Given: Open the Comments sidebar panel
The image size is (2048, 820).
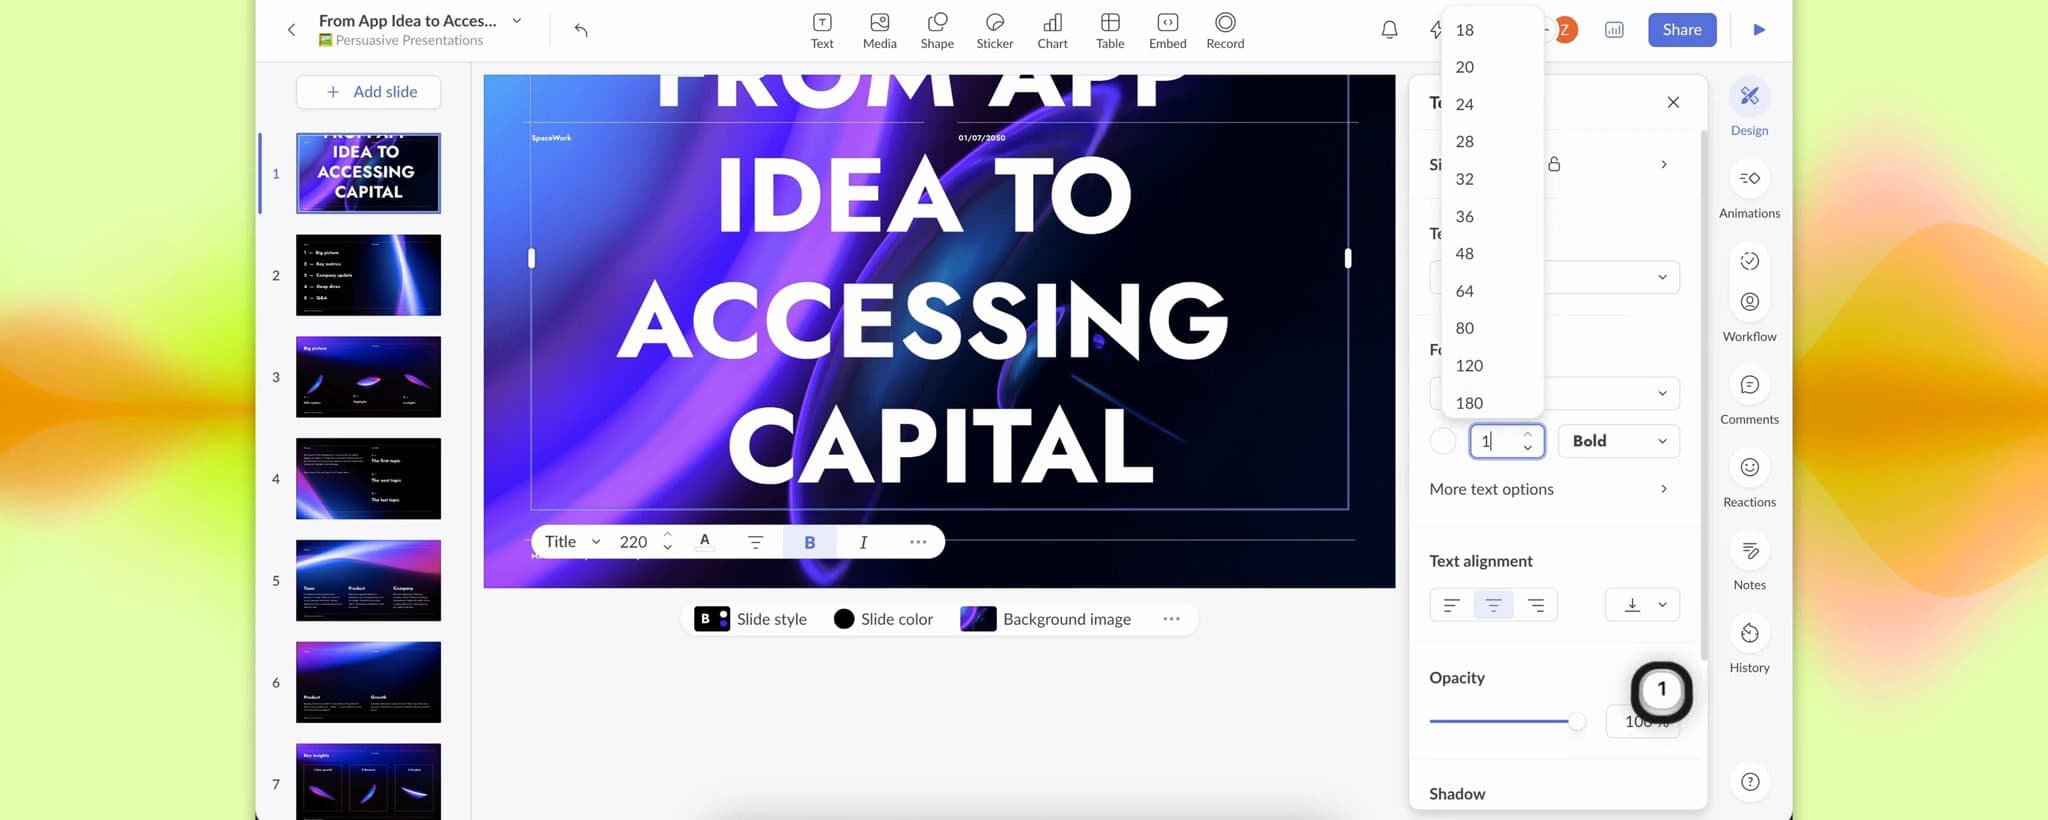Looking at the screenshot, I should click(1749, 396).
